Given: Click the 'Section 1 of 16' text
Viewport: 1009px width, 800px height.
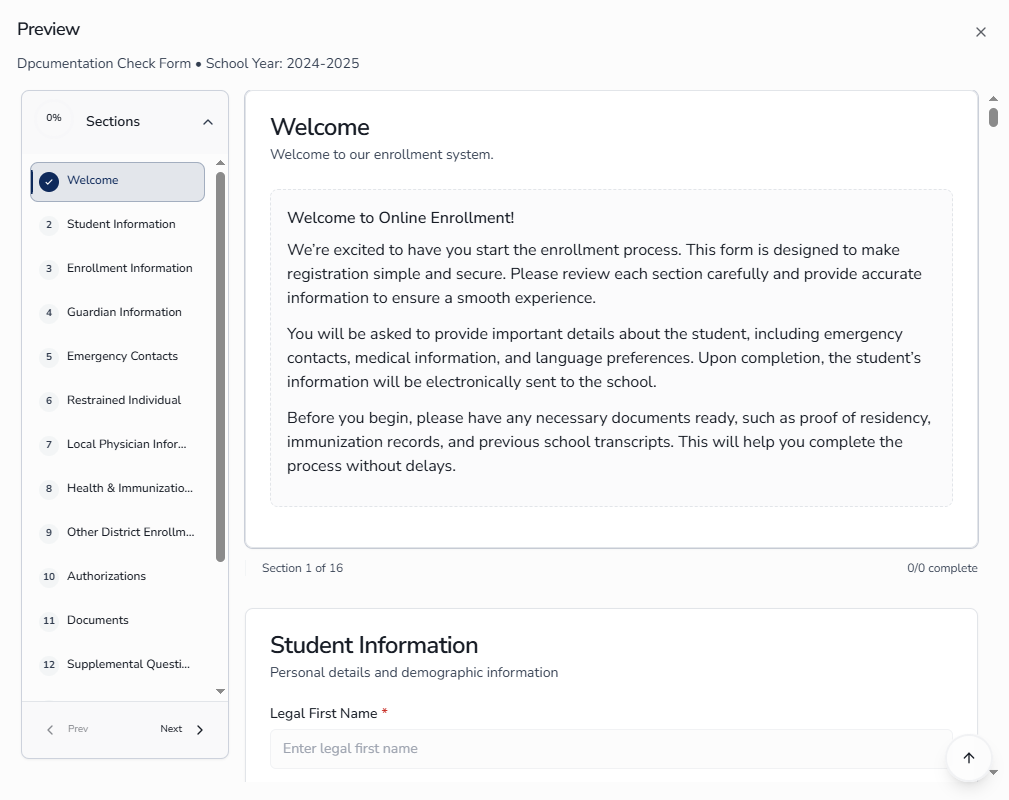Looking at the screenshot, I should pos(302,568).
